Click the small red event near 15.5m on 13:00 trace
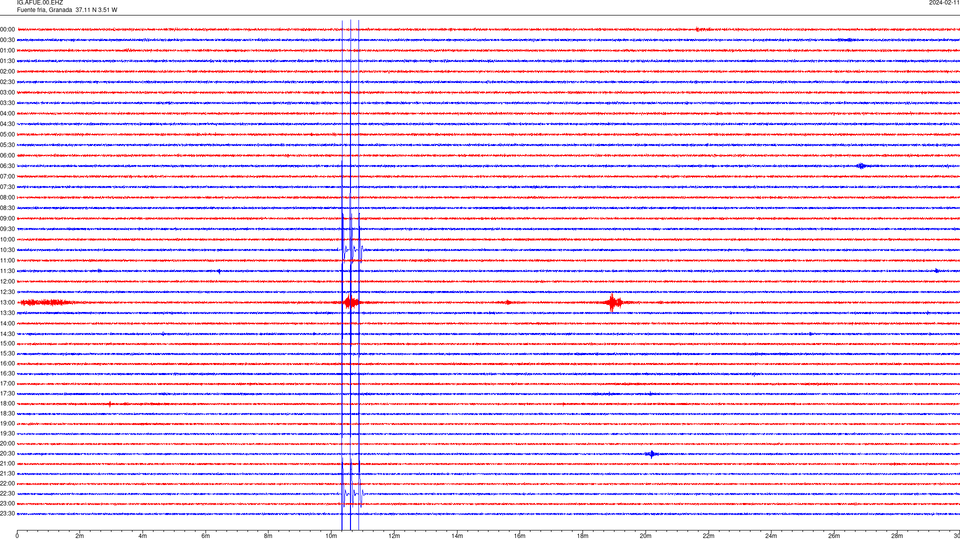Viewport: 960px width, 540px height. pos(508,302)
